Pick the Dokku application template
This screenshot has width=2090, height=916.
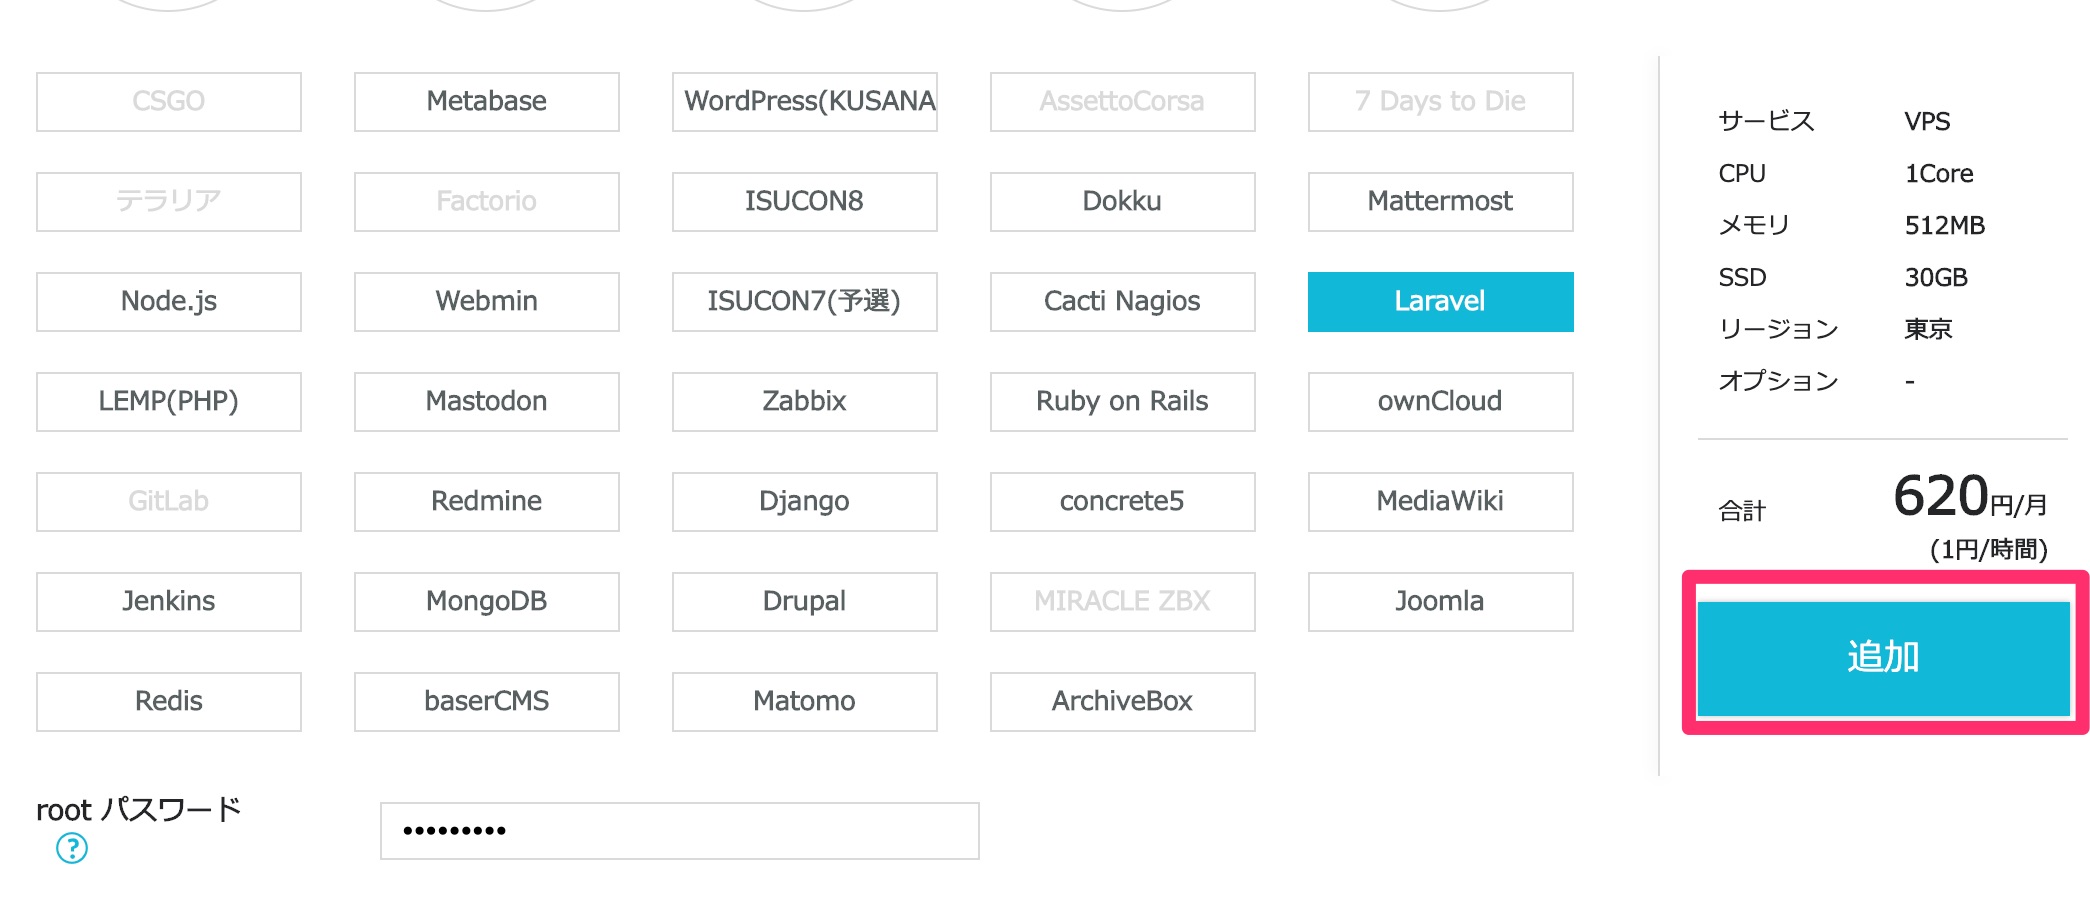[x=1122, y=201]
